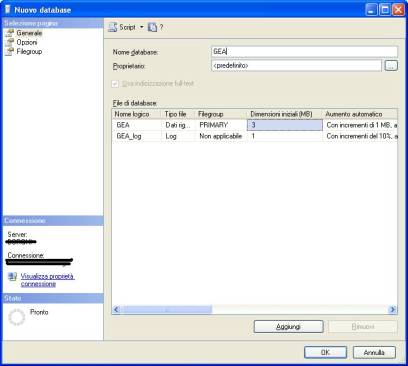Open the Opzioni page
Screen dimensions: 408x366
pos(27,42)
